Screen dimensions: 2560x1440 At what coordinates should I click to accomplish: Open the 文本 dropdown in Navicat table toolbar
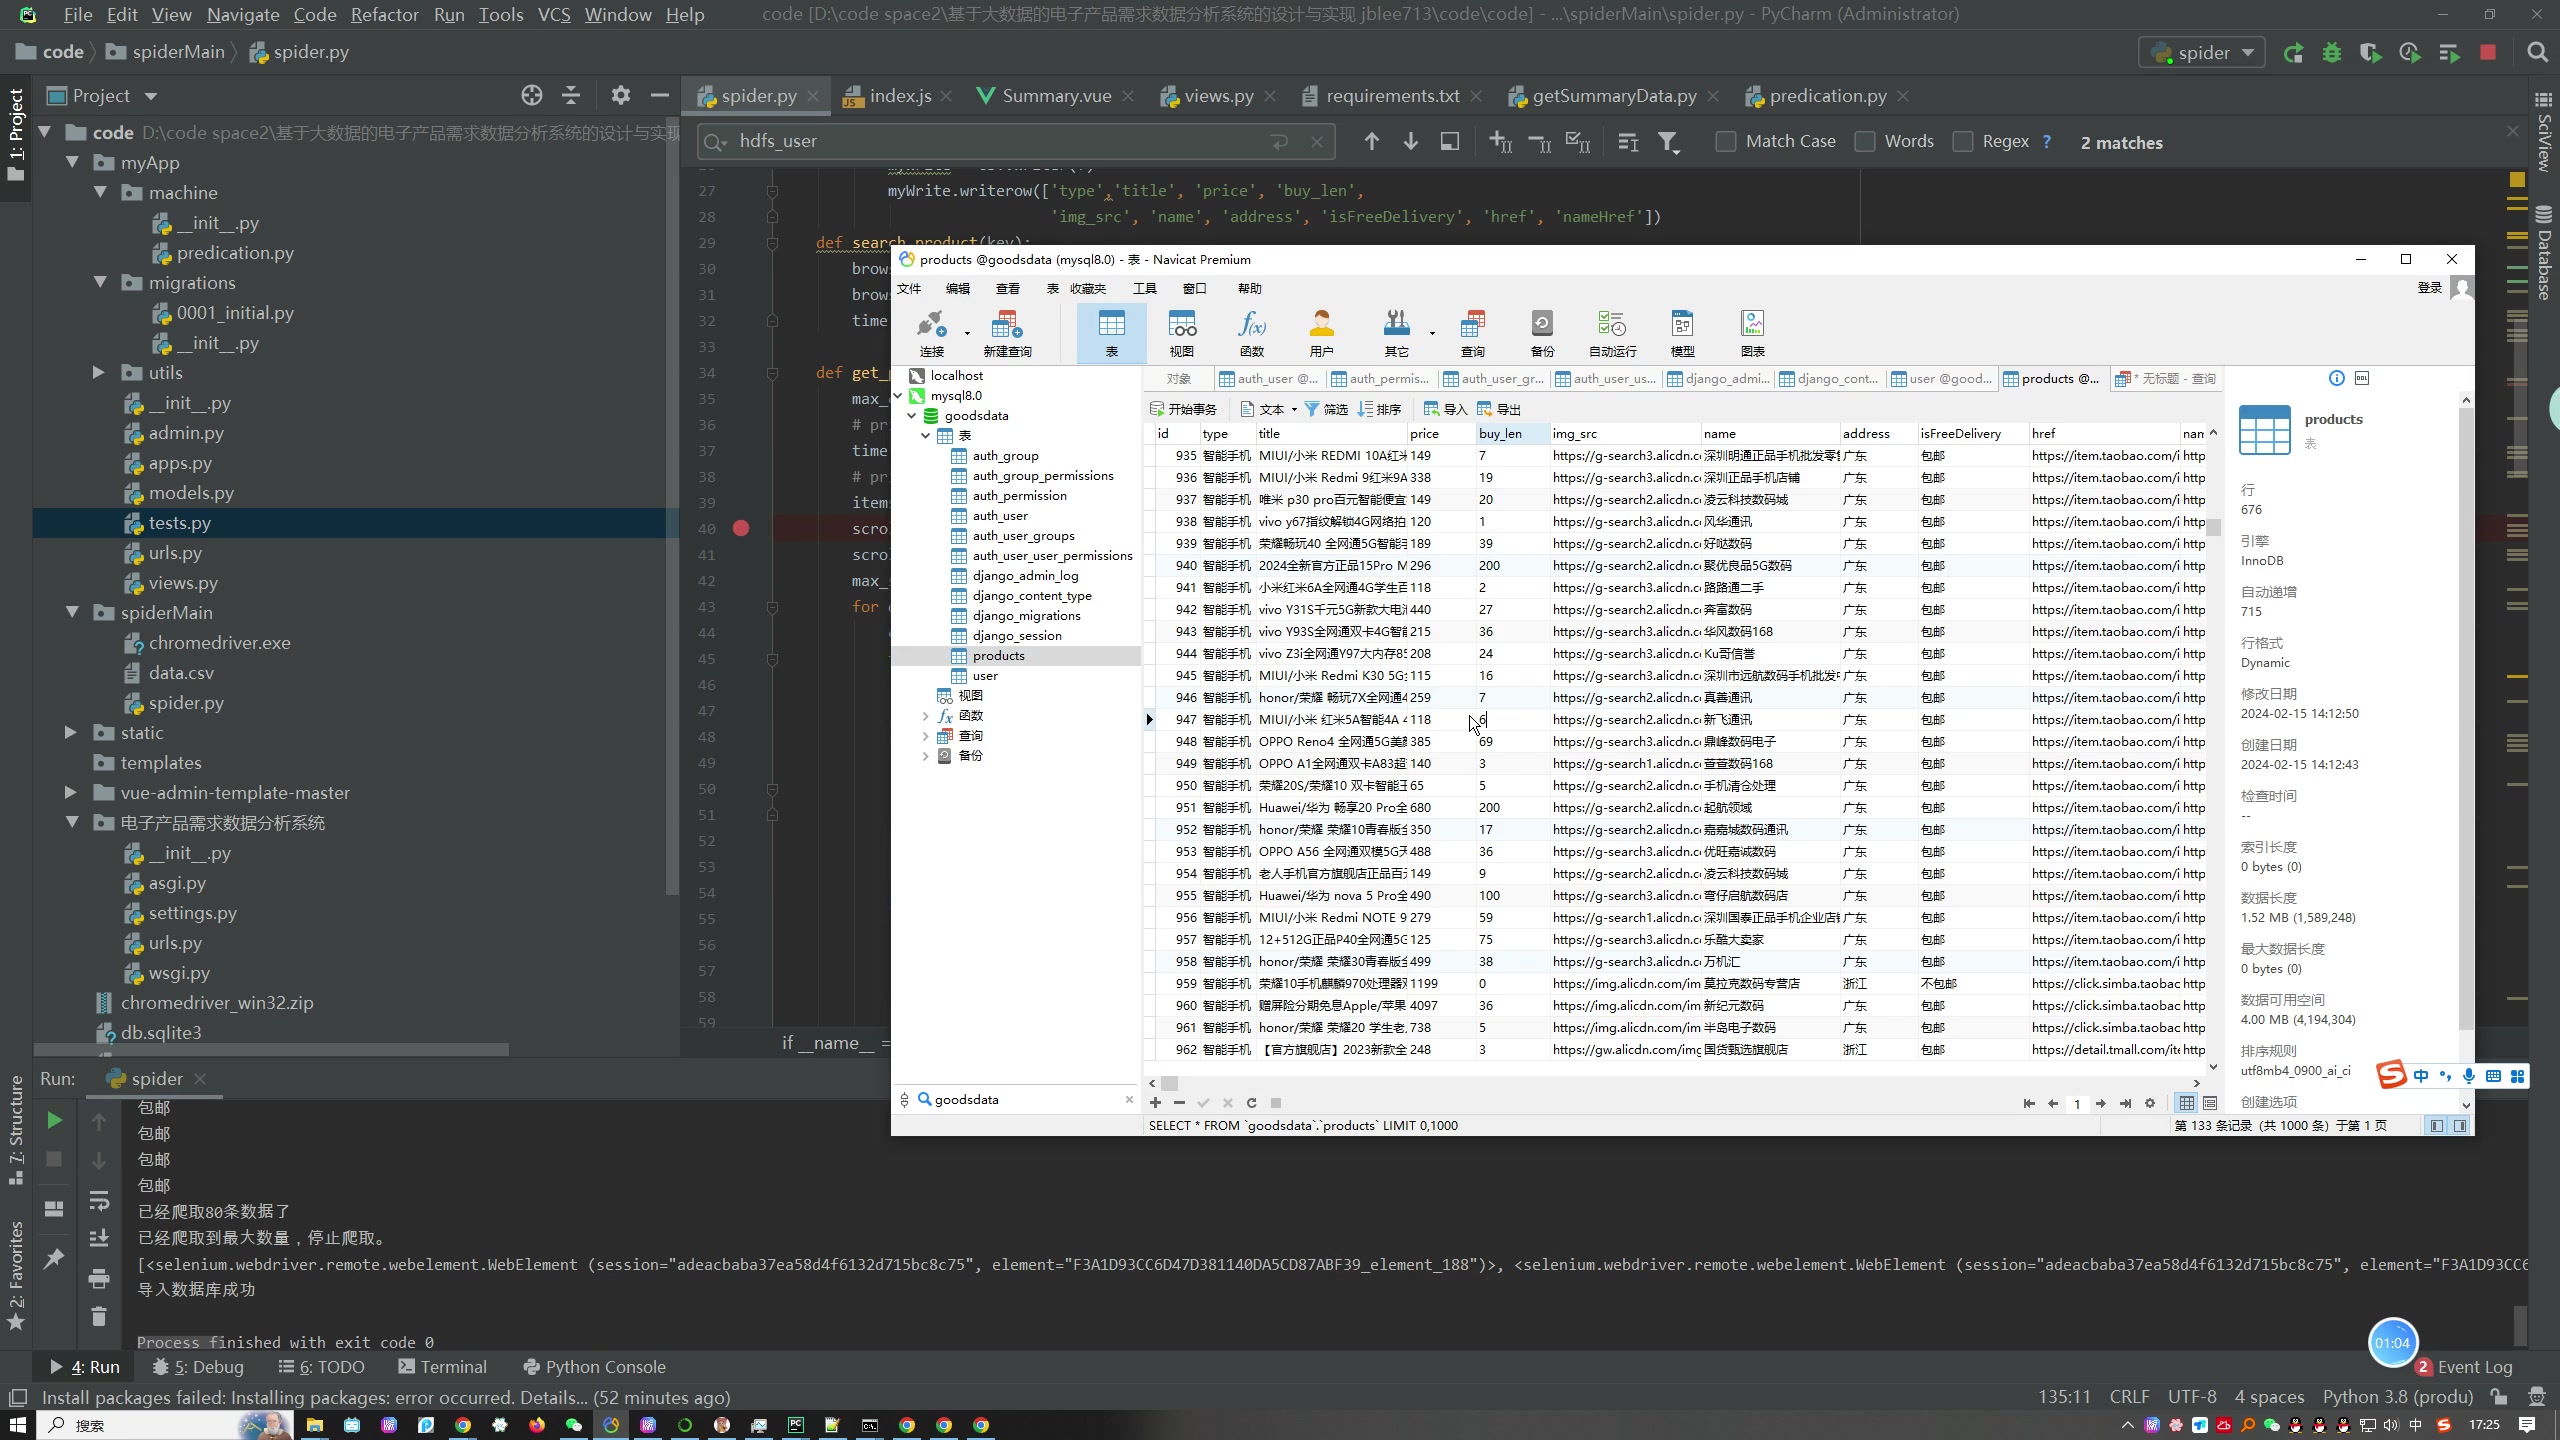(1268, 409)
